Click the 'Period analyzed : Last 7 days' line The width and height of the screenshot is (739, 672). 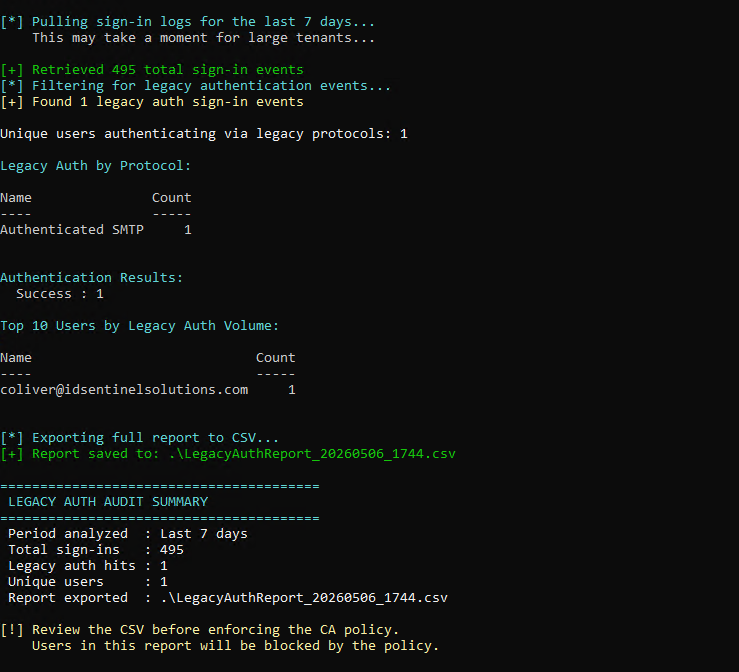128,534
